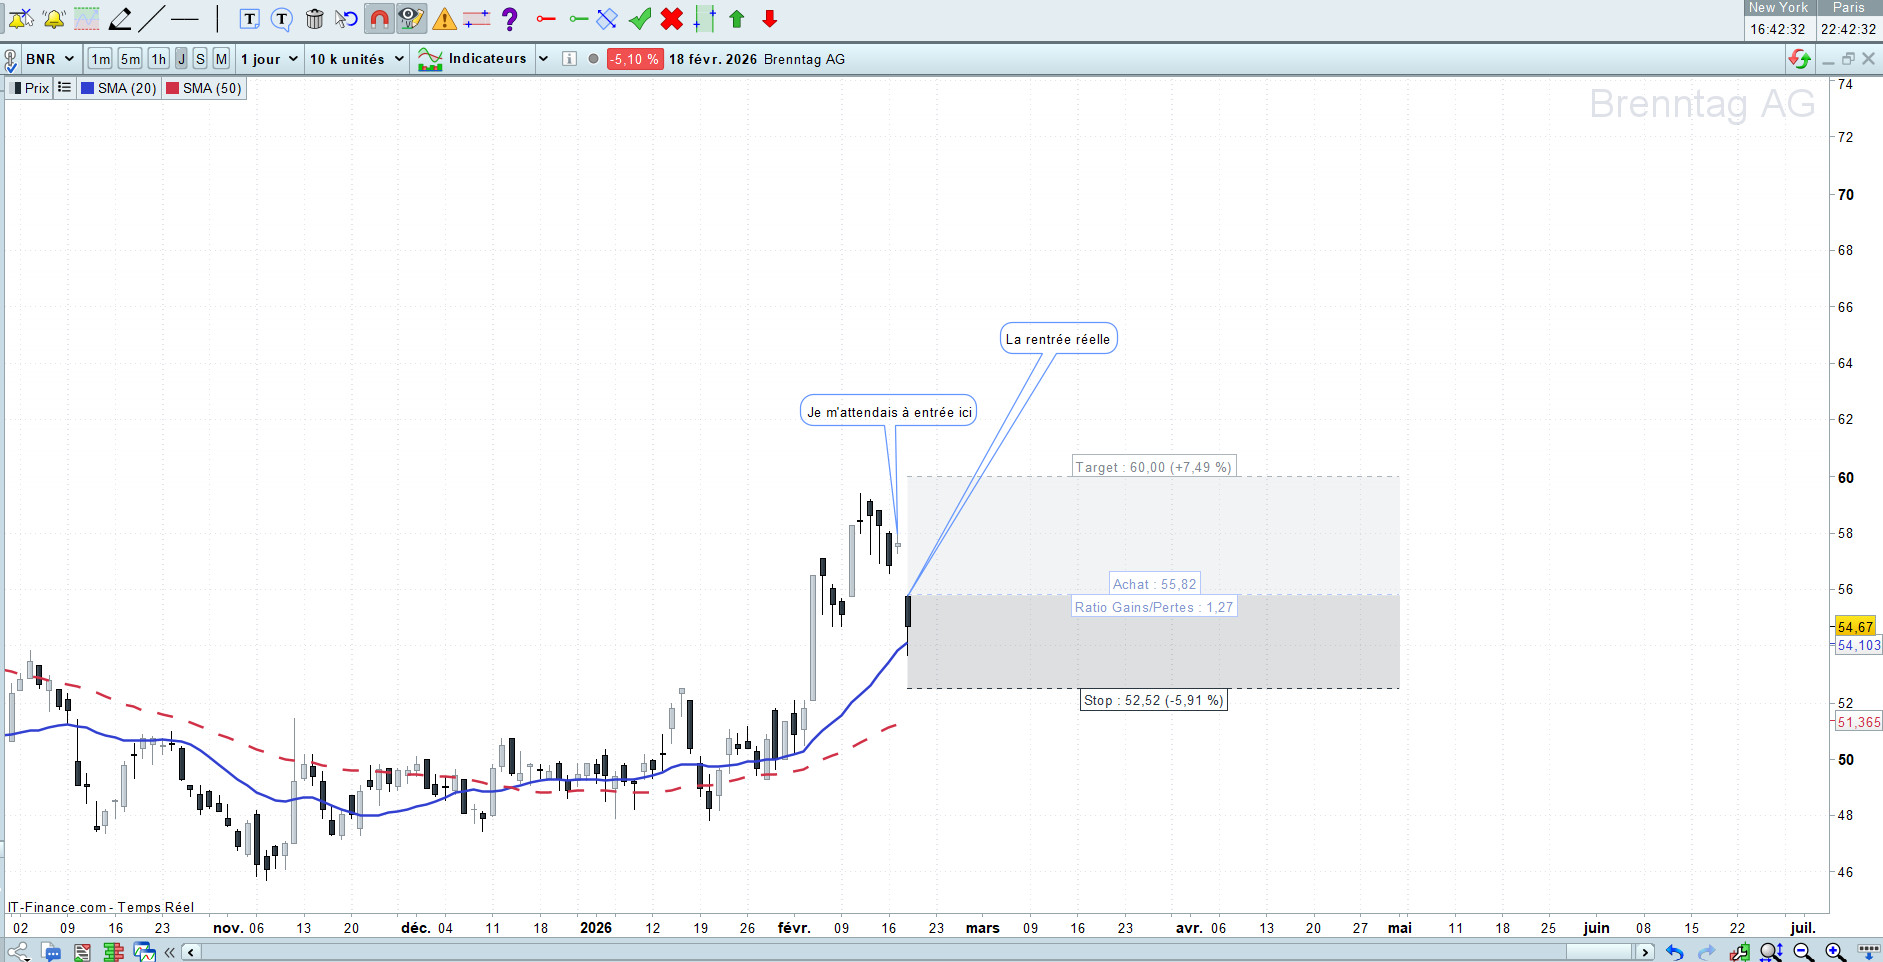Click the share icon bottom left
Screen dimensions: 1883x962
[18, 951]
